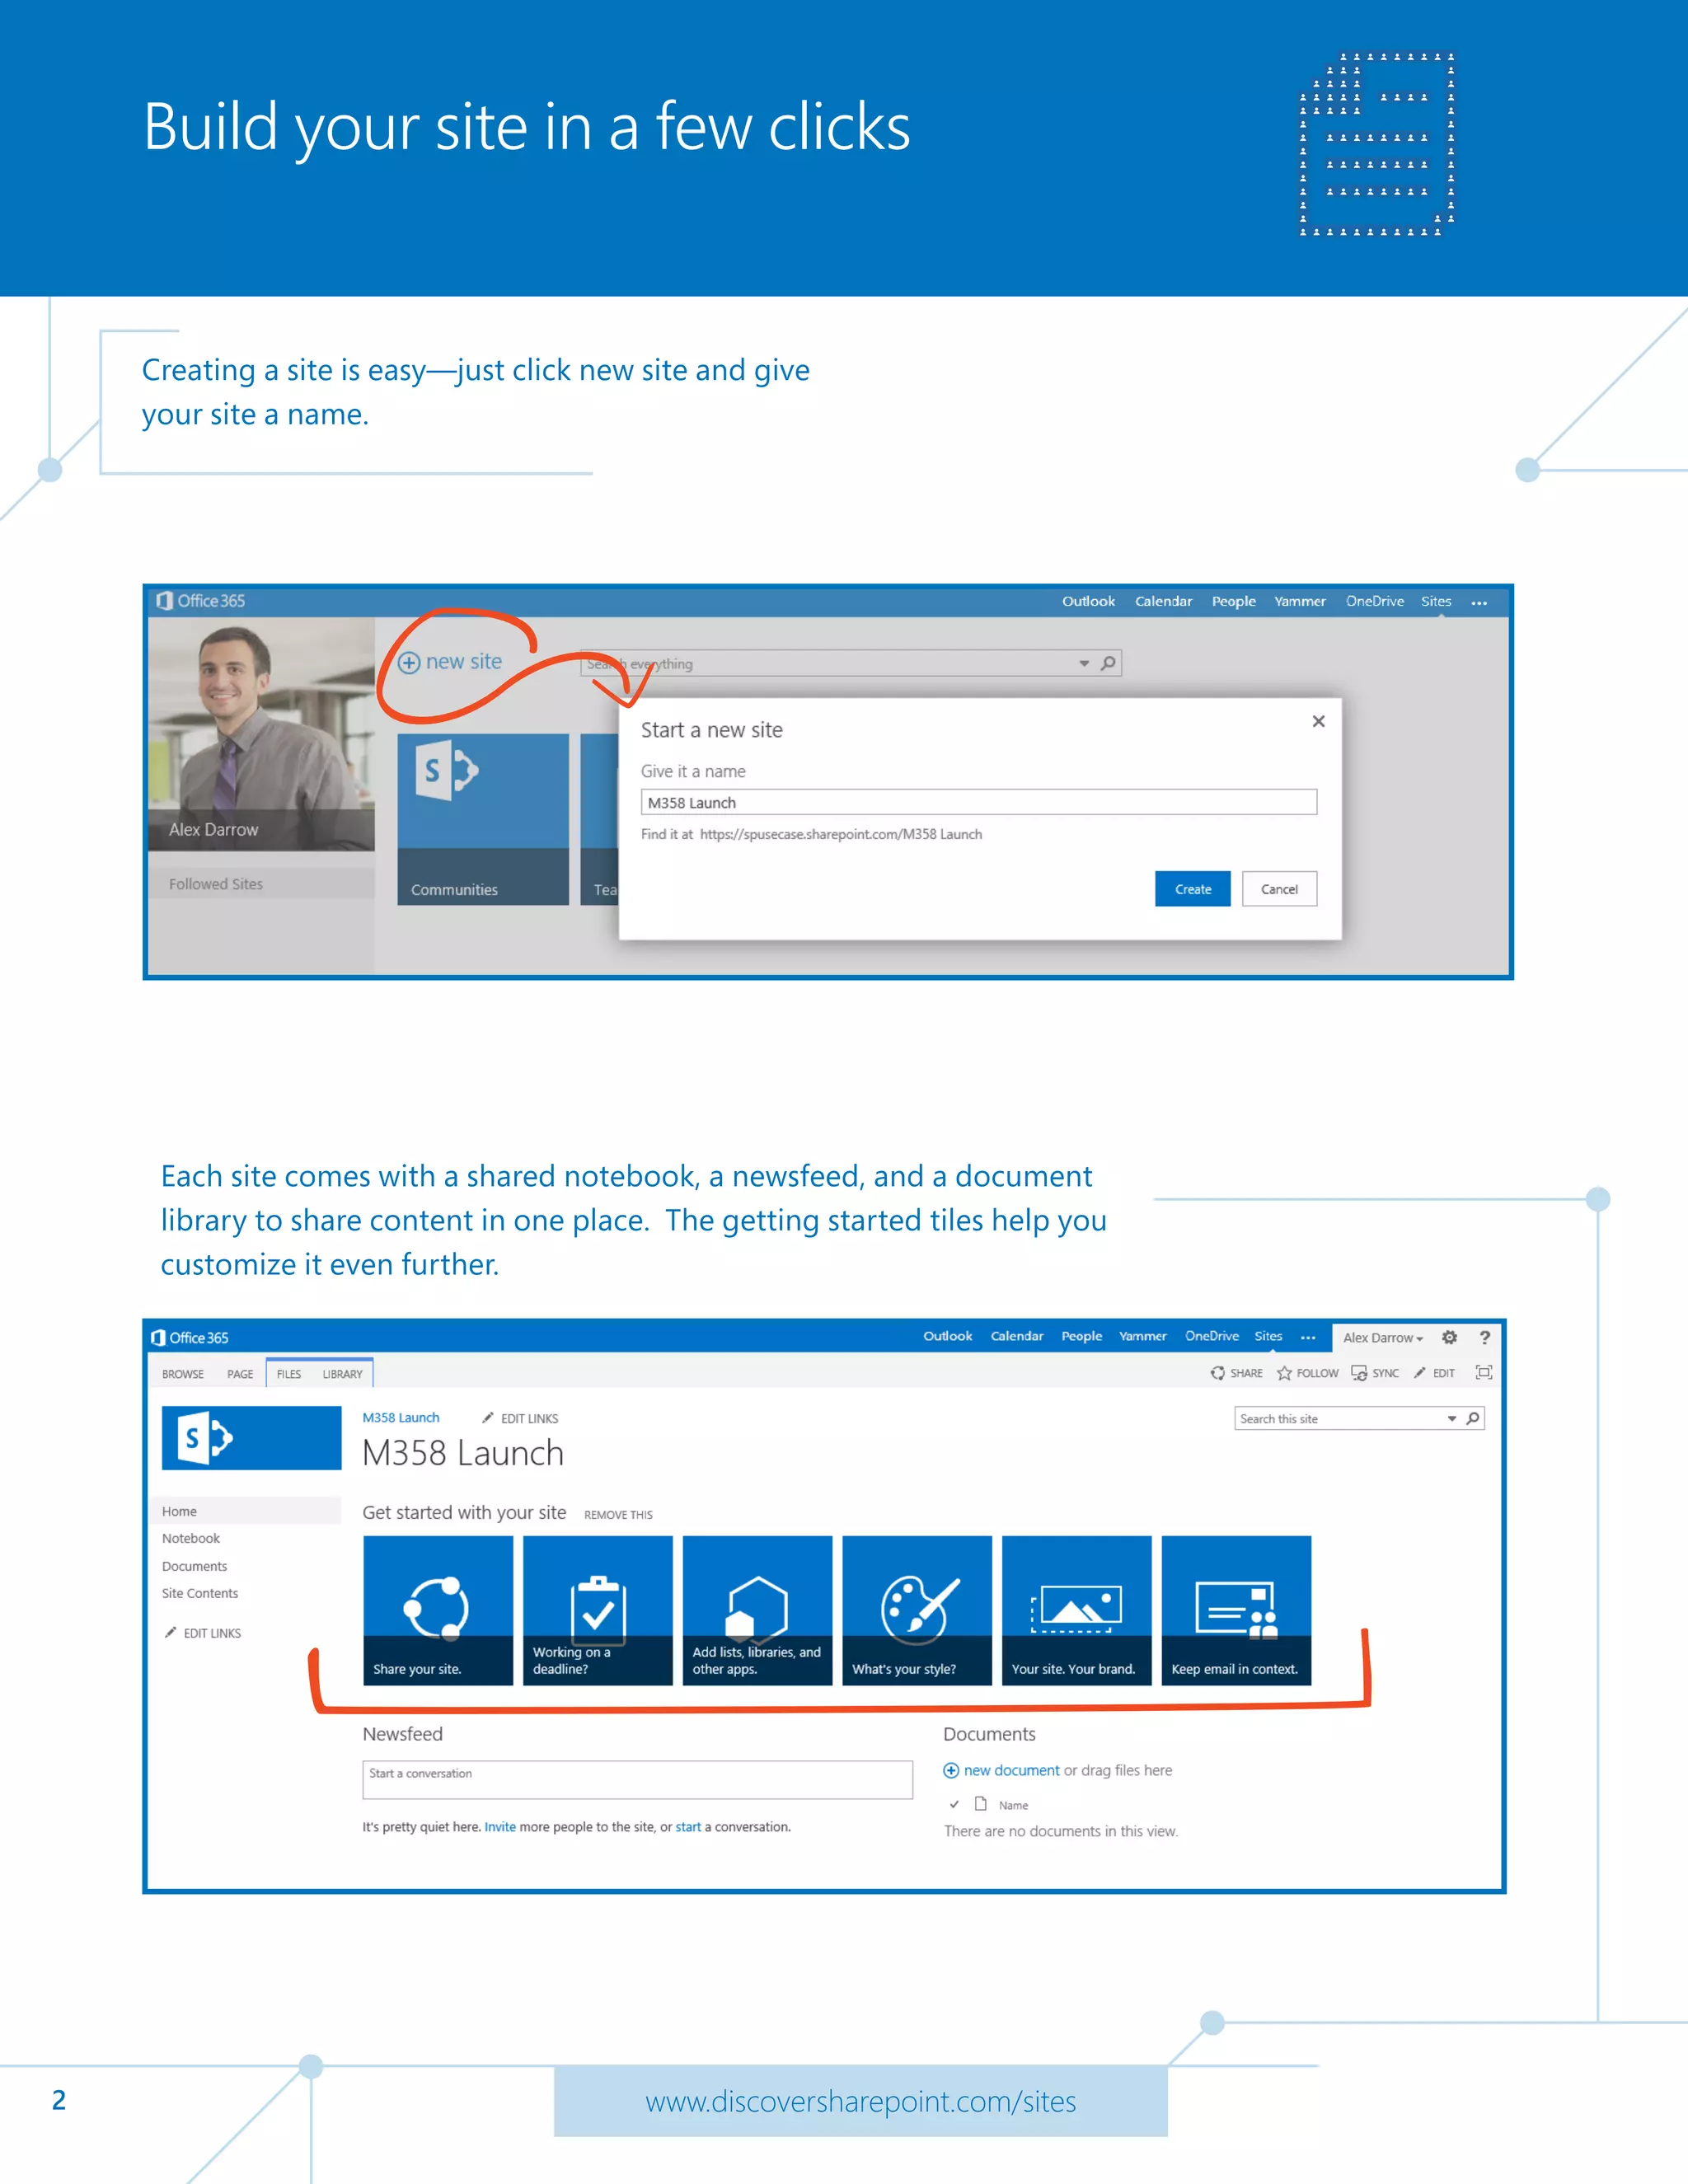1688x2184 pixels.
Task: Open the settings gear next to Alex Darrow
Action: coord(1449,1338)
